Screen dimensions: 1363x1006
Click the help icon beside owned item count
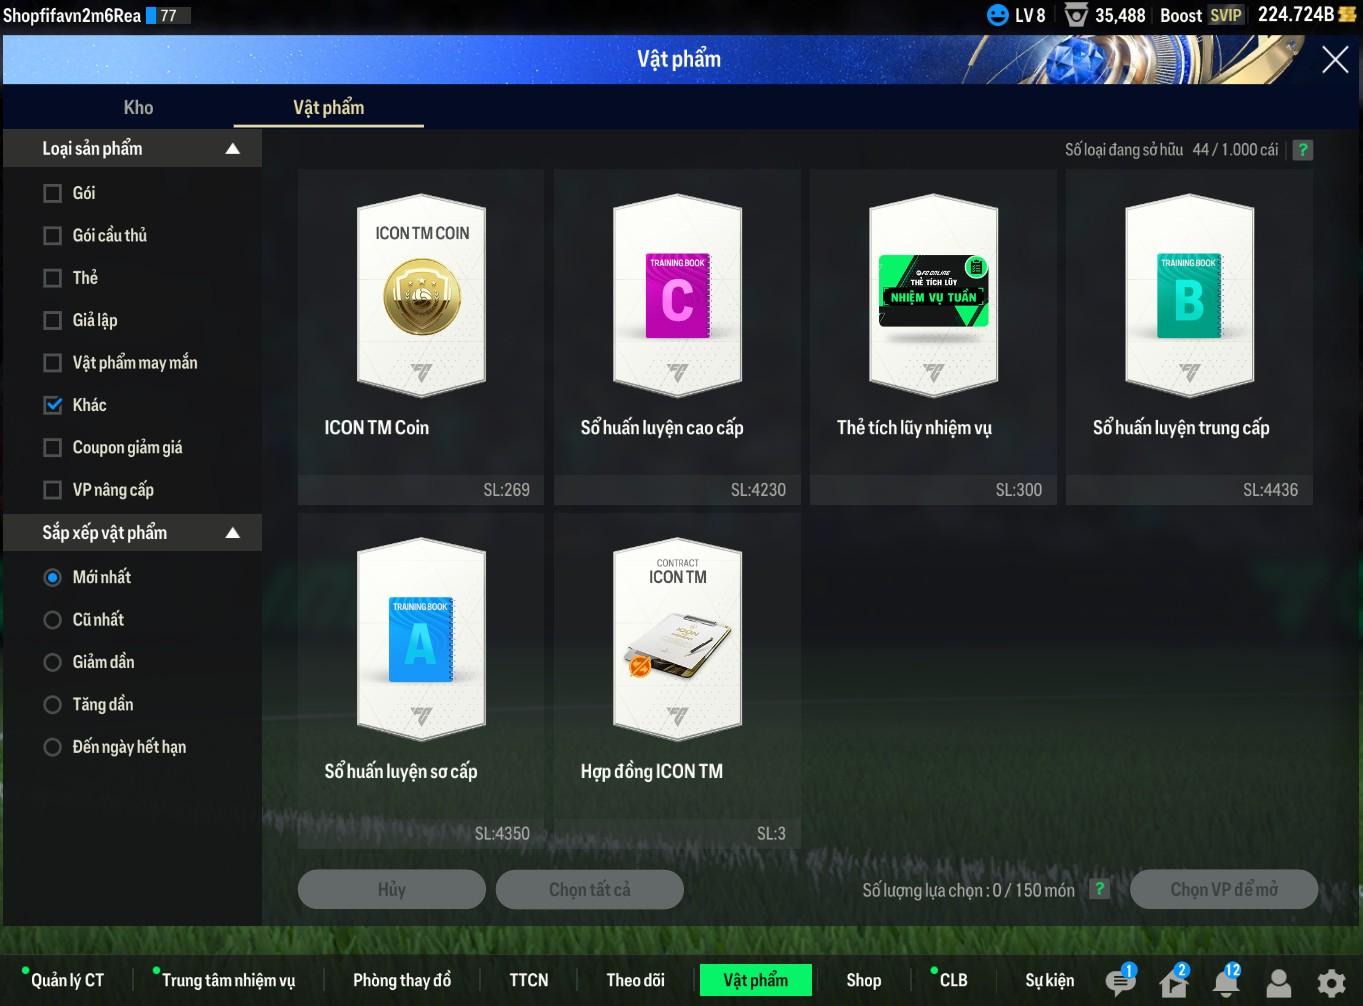coord(1302,150)
